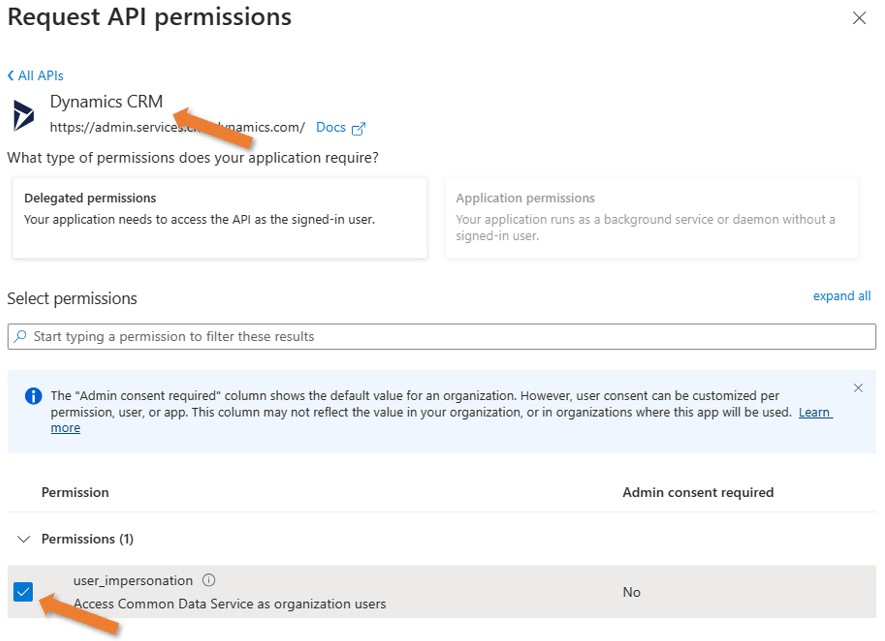Click the Permission column header
The image size is (885, 641).
(x=75, y=492)
